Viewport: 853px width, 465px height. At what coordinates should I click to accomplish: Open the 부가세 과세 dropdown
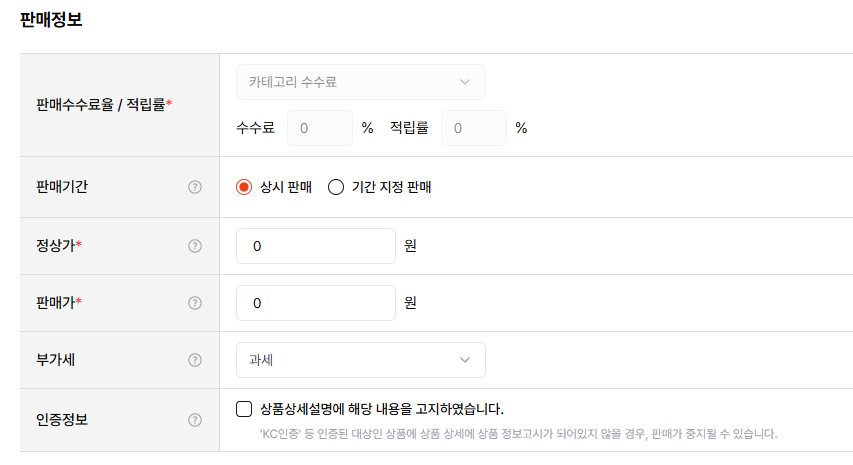click(x=360, y=360)
